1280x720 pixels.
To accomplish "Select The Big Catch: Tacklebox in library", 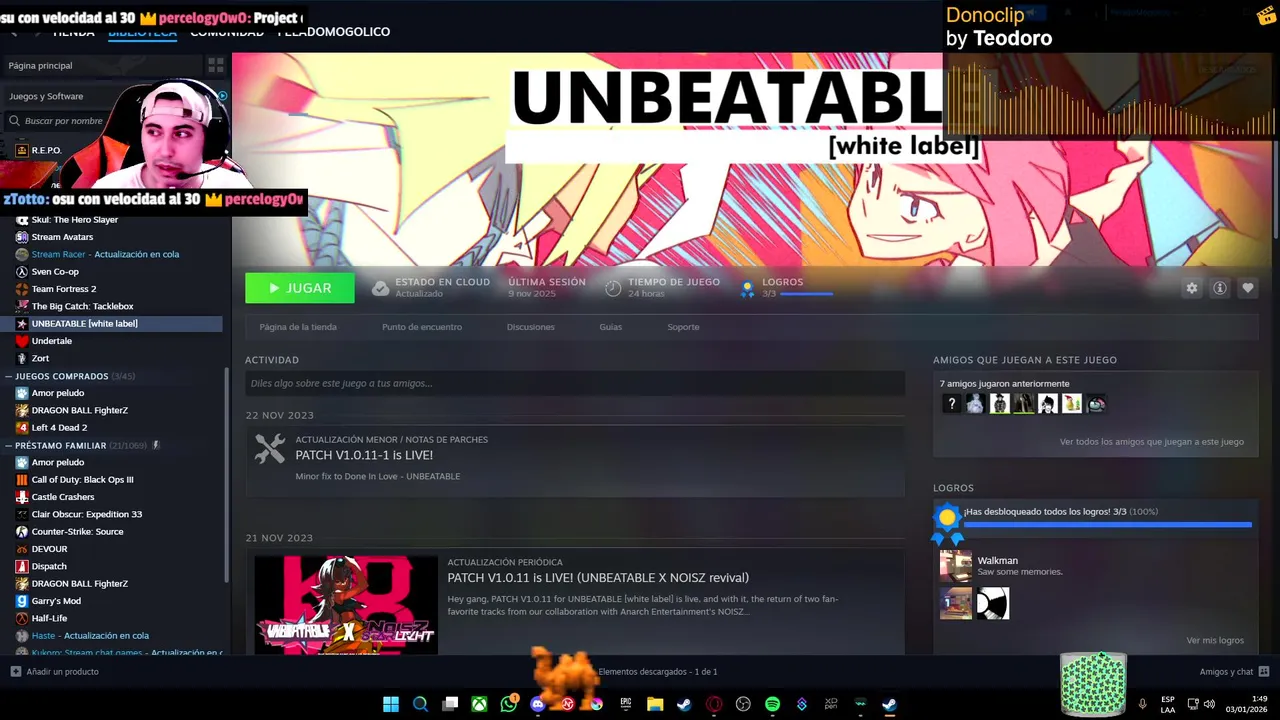I will point(82,306).
